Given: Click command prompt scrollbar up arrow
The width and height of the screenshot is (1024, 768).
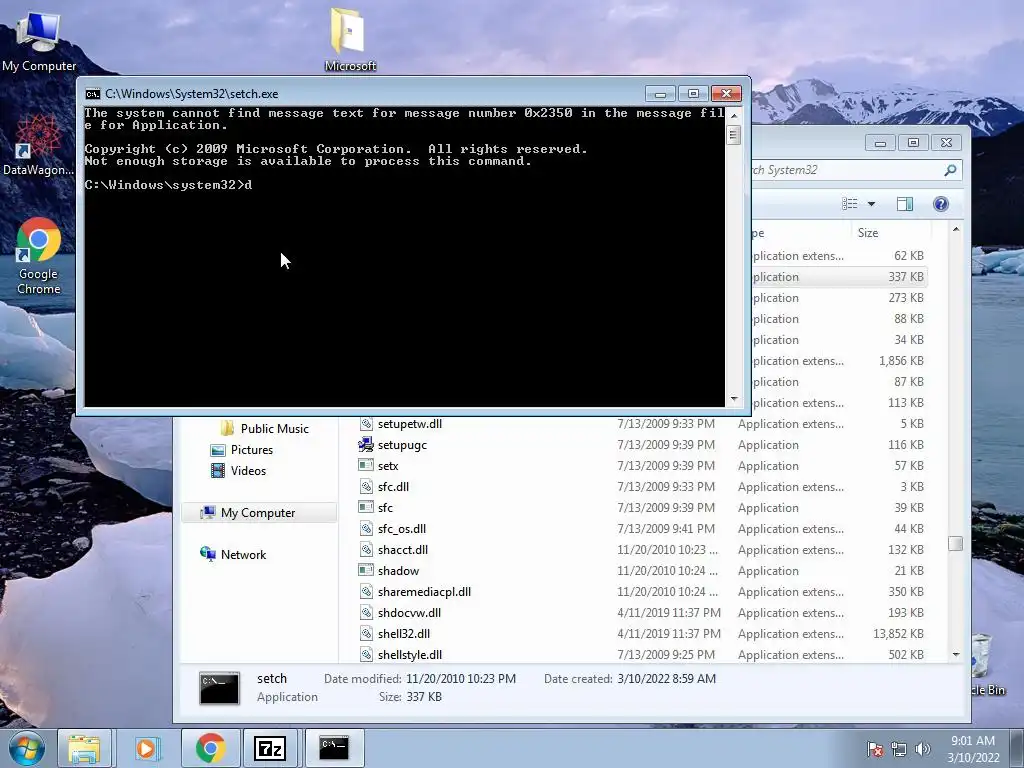Looking at the screenshot, I should (x=734, y=116).
